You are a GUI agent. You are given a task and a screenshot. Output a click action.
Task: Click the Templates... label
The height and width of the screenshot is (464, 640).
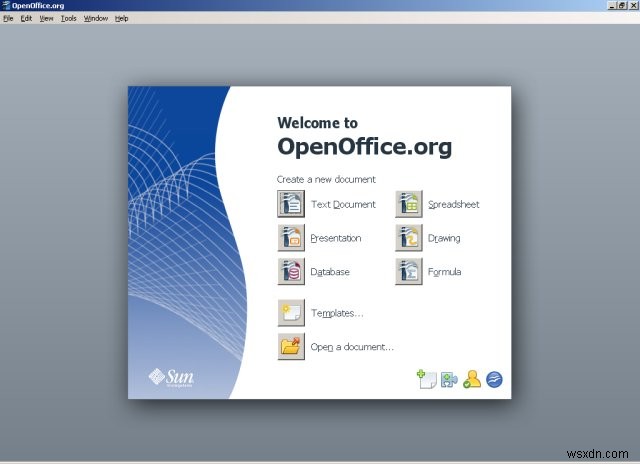point(337,313)
